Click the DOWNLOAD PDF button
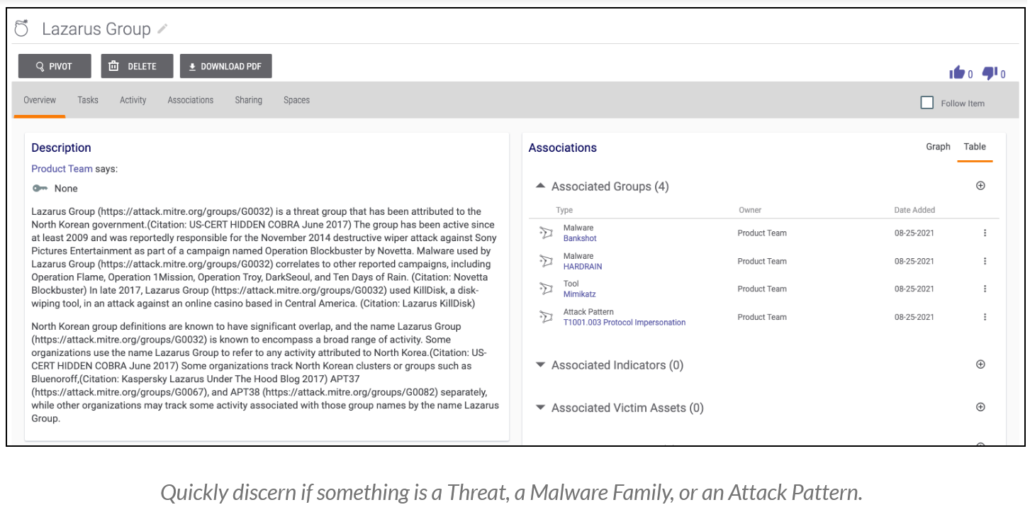 tap(225, 66)
